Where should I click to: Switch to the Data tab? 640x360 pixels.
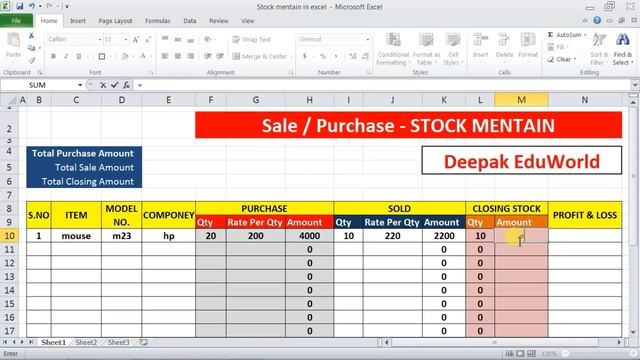point(189,21)
